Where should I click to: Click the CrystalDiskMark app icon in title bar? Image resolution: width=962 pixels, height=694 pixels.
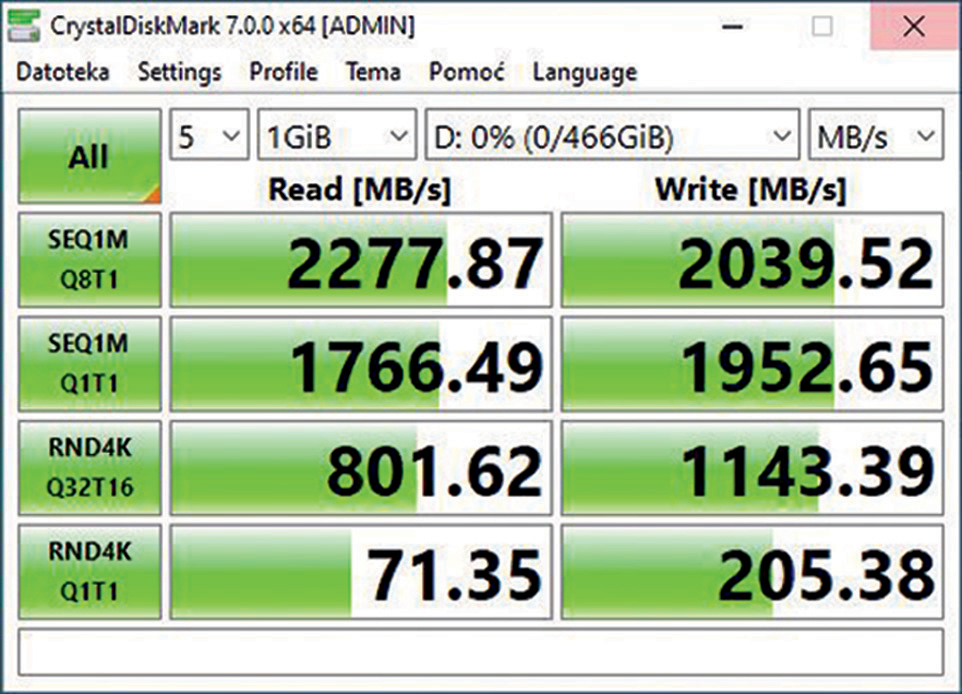tap(23, 26)
